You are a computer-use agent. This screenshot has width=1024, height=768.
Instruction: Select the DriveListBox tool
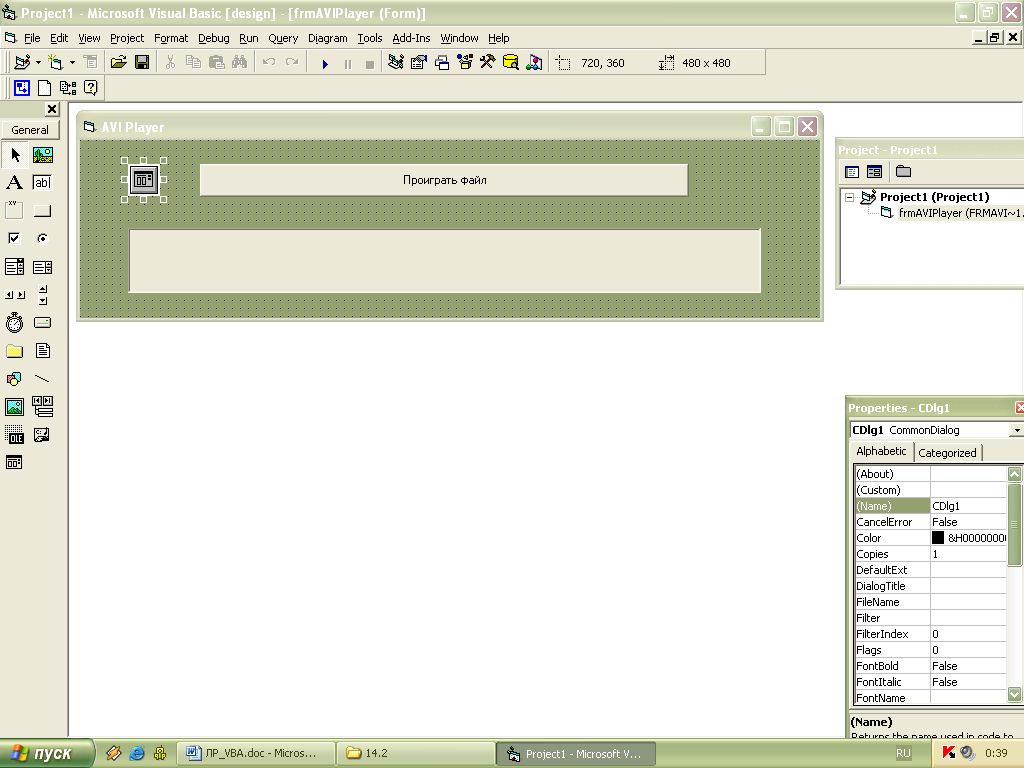tap(42, 323)
